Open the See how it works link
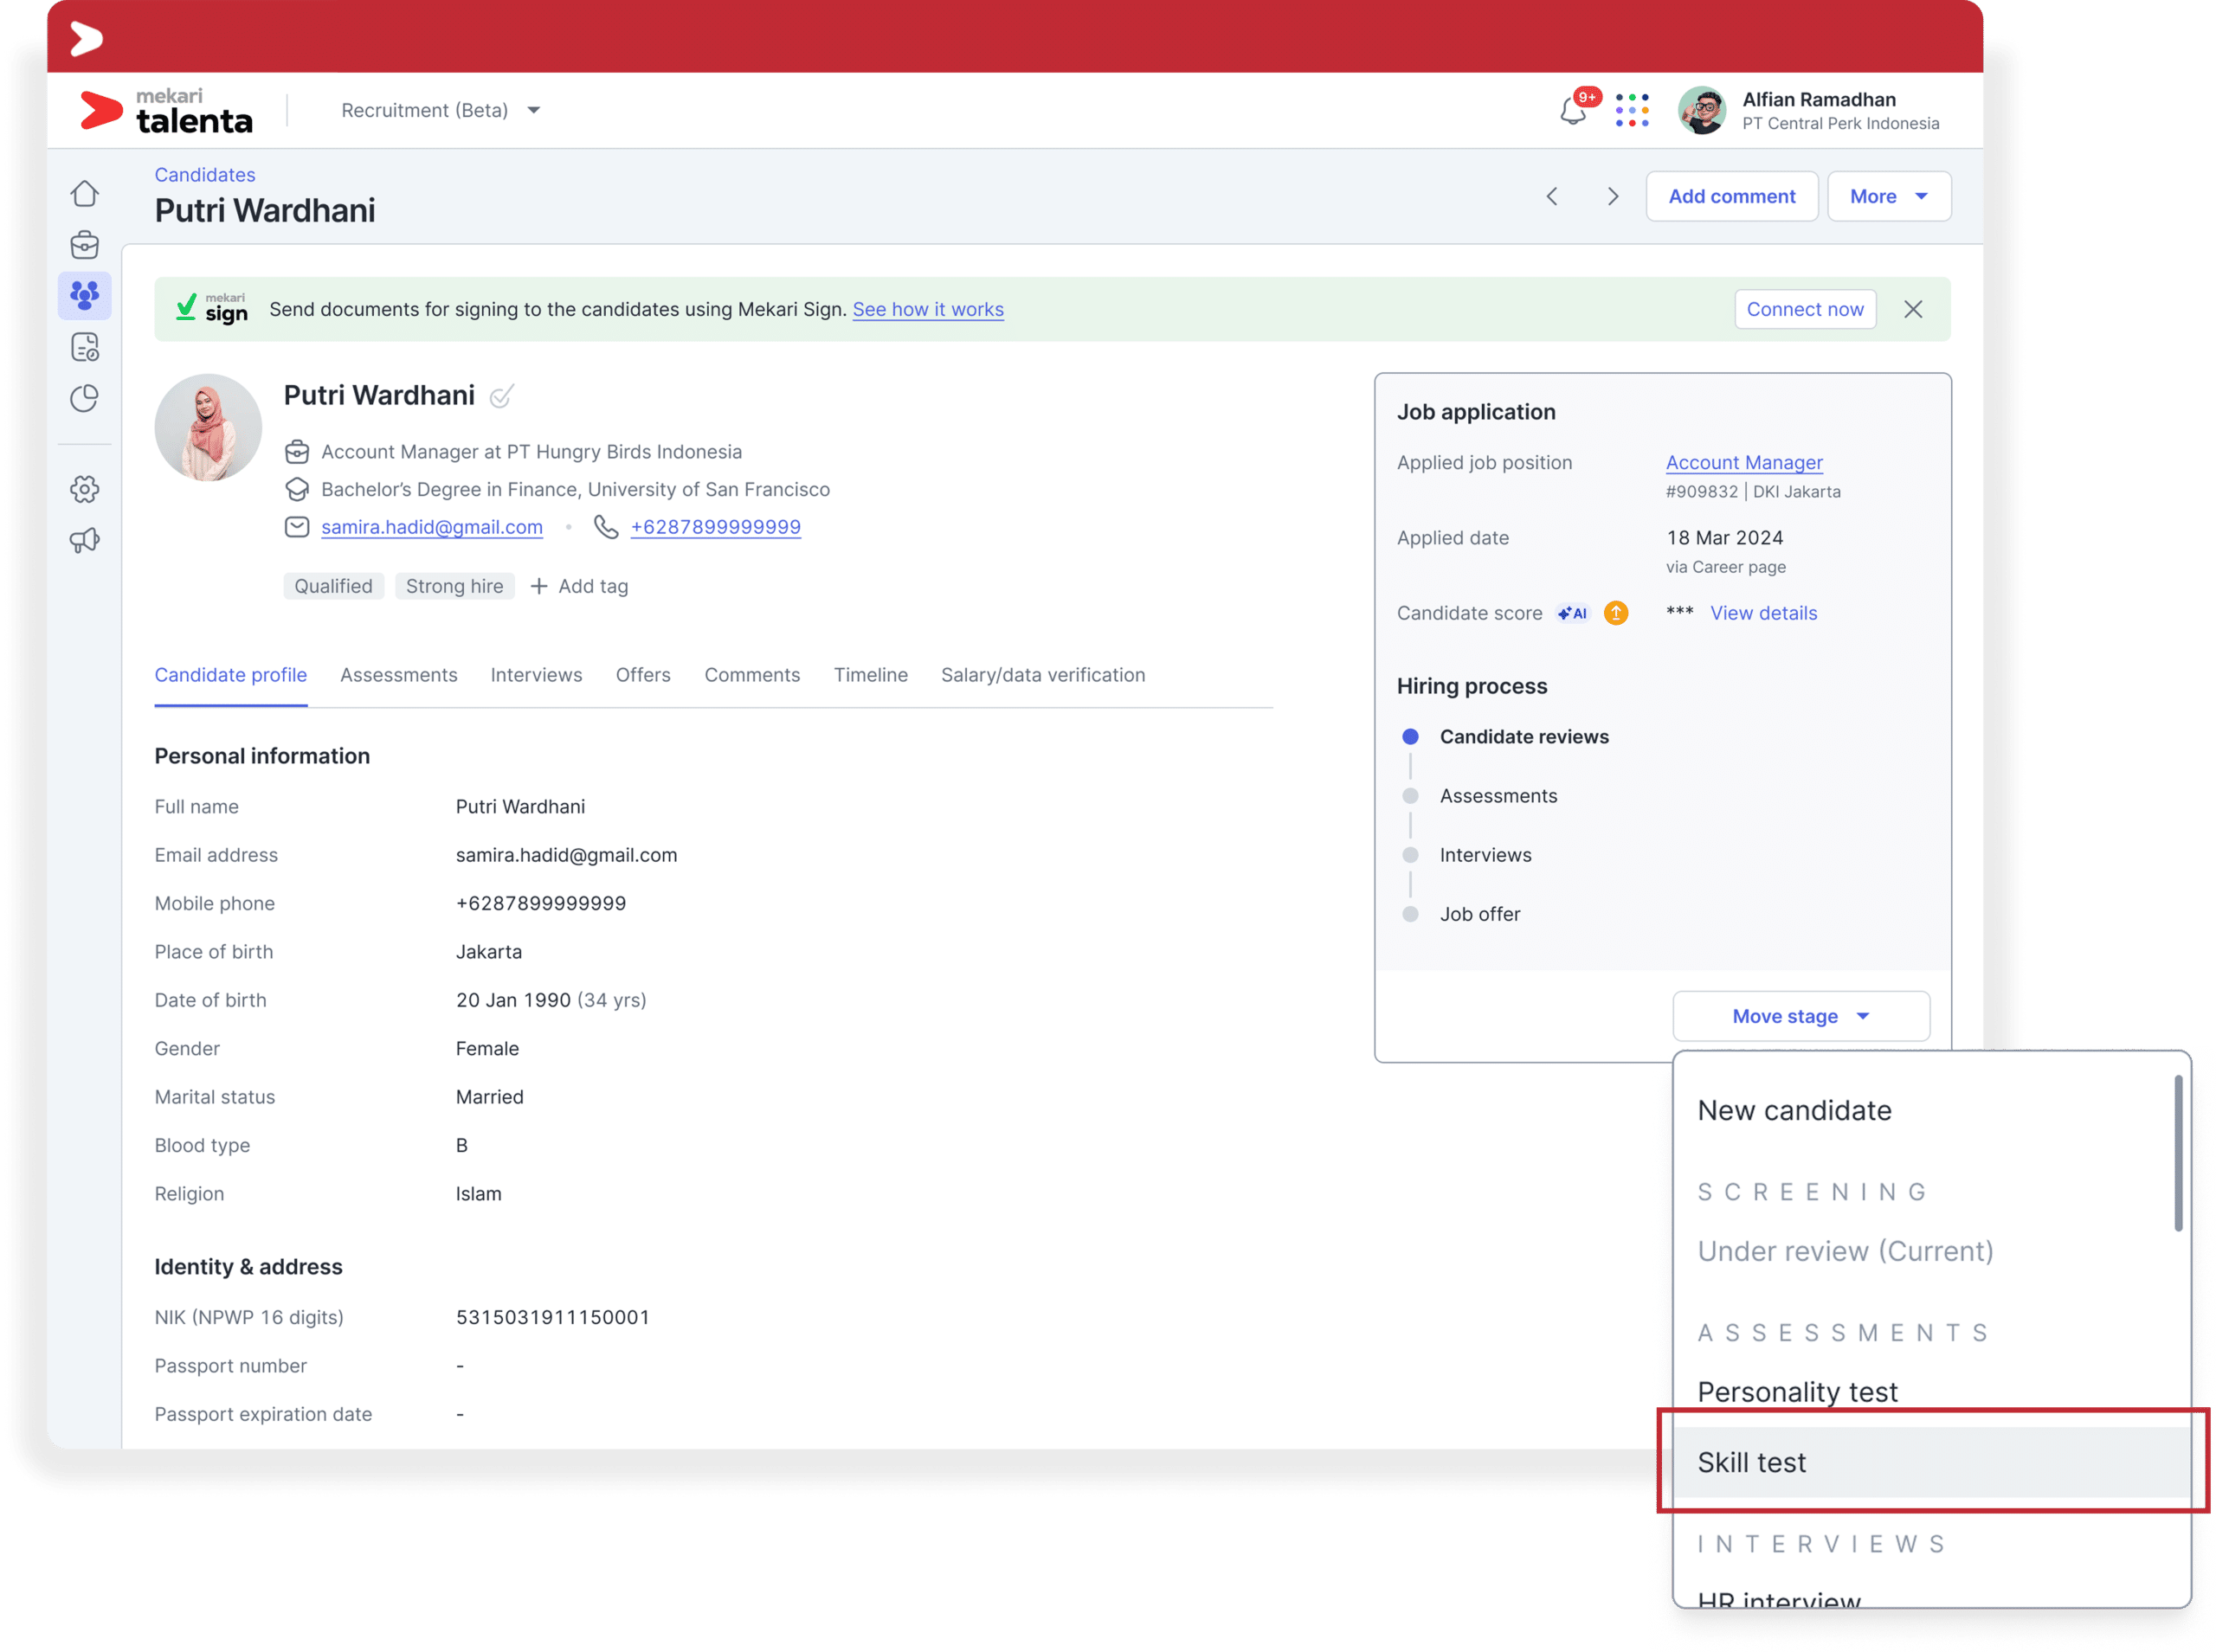Image resolution: width=2216 pixels, height=1652 pixels. tap(927, 310)
